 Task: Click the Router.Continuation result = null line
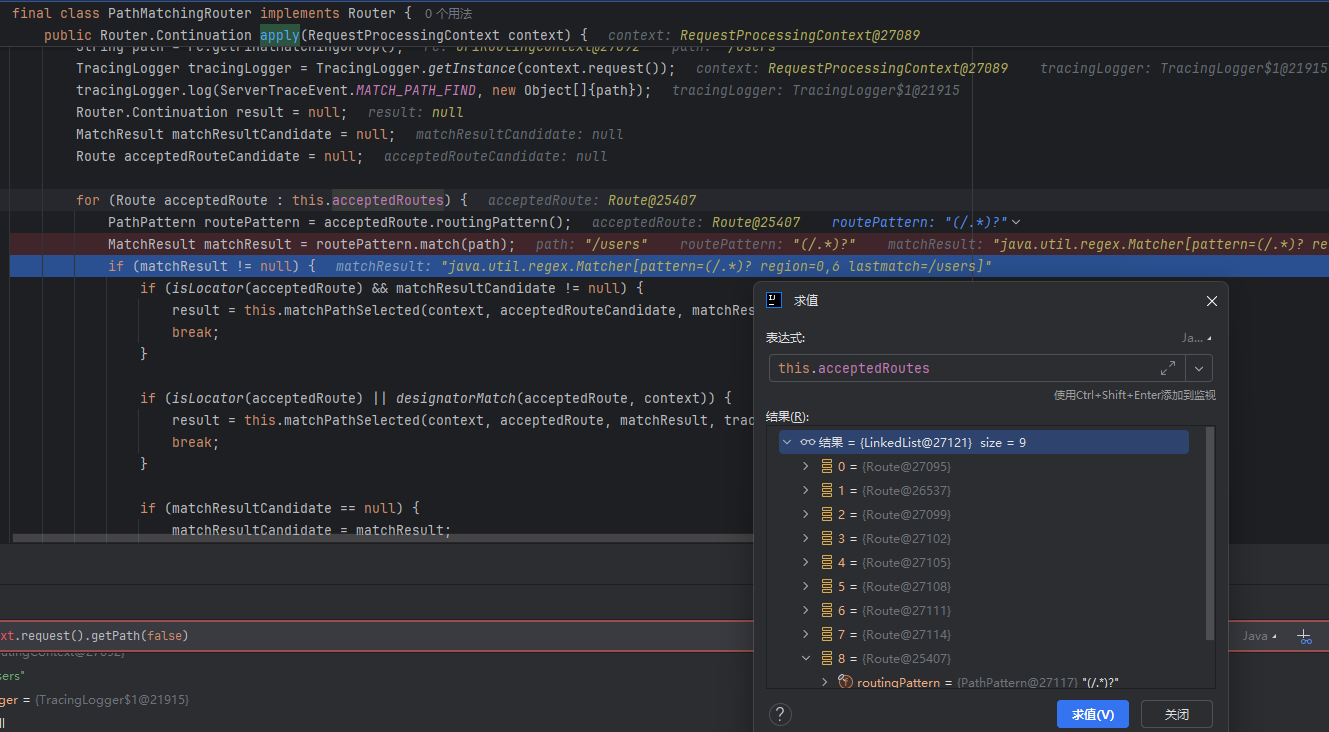tap(212, 112)
